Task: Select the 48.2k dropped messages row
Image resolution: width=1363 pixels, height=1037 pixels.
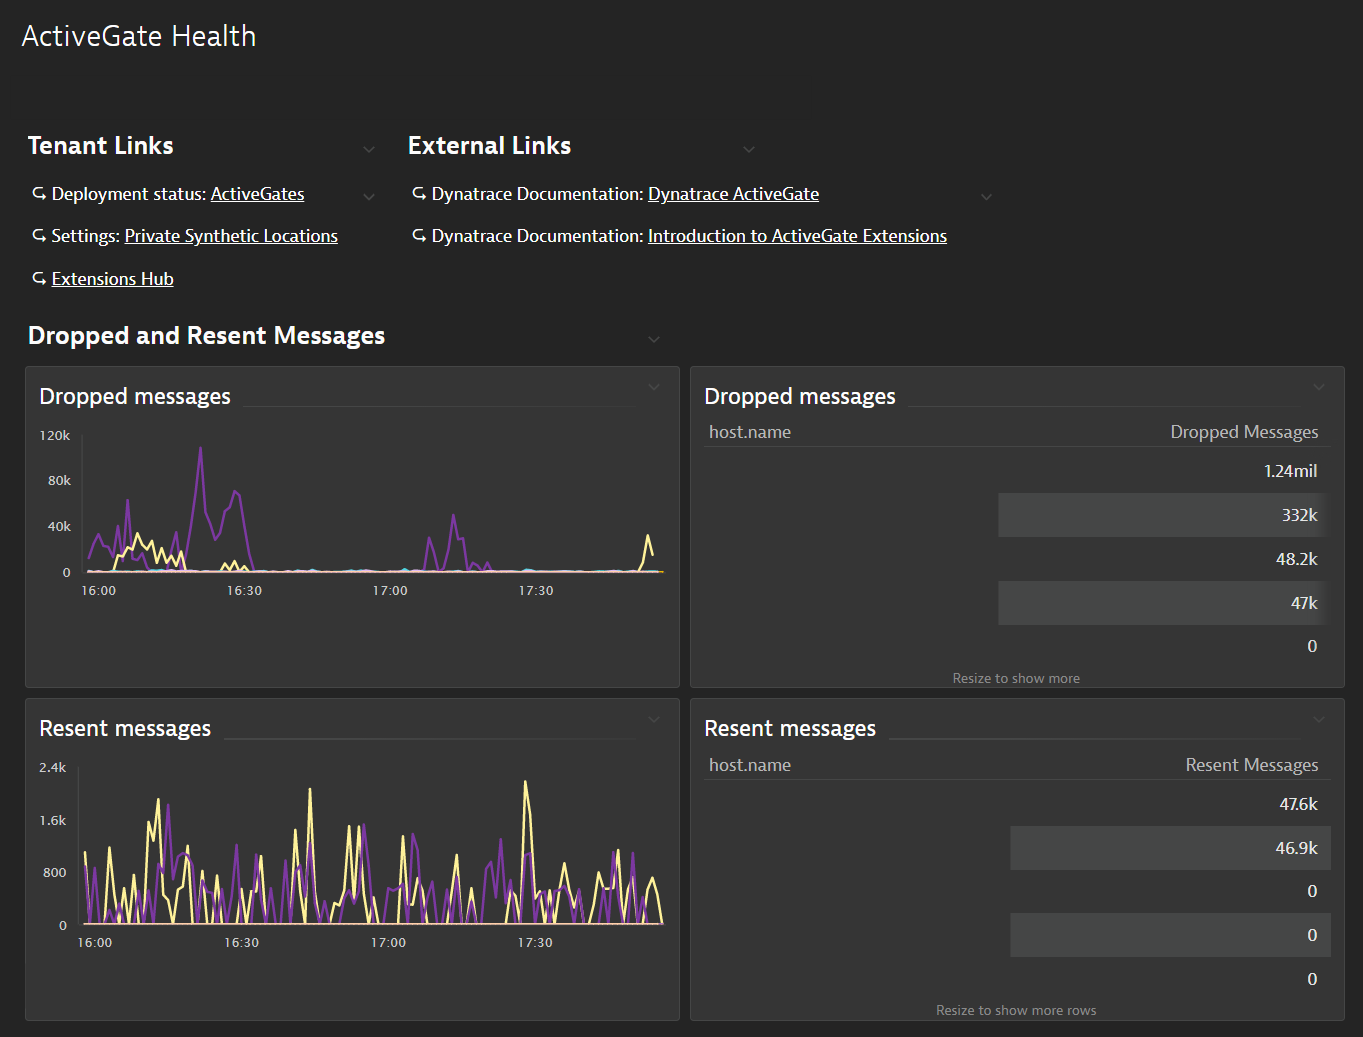Action: pos(1017,559)
